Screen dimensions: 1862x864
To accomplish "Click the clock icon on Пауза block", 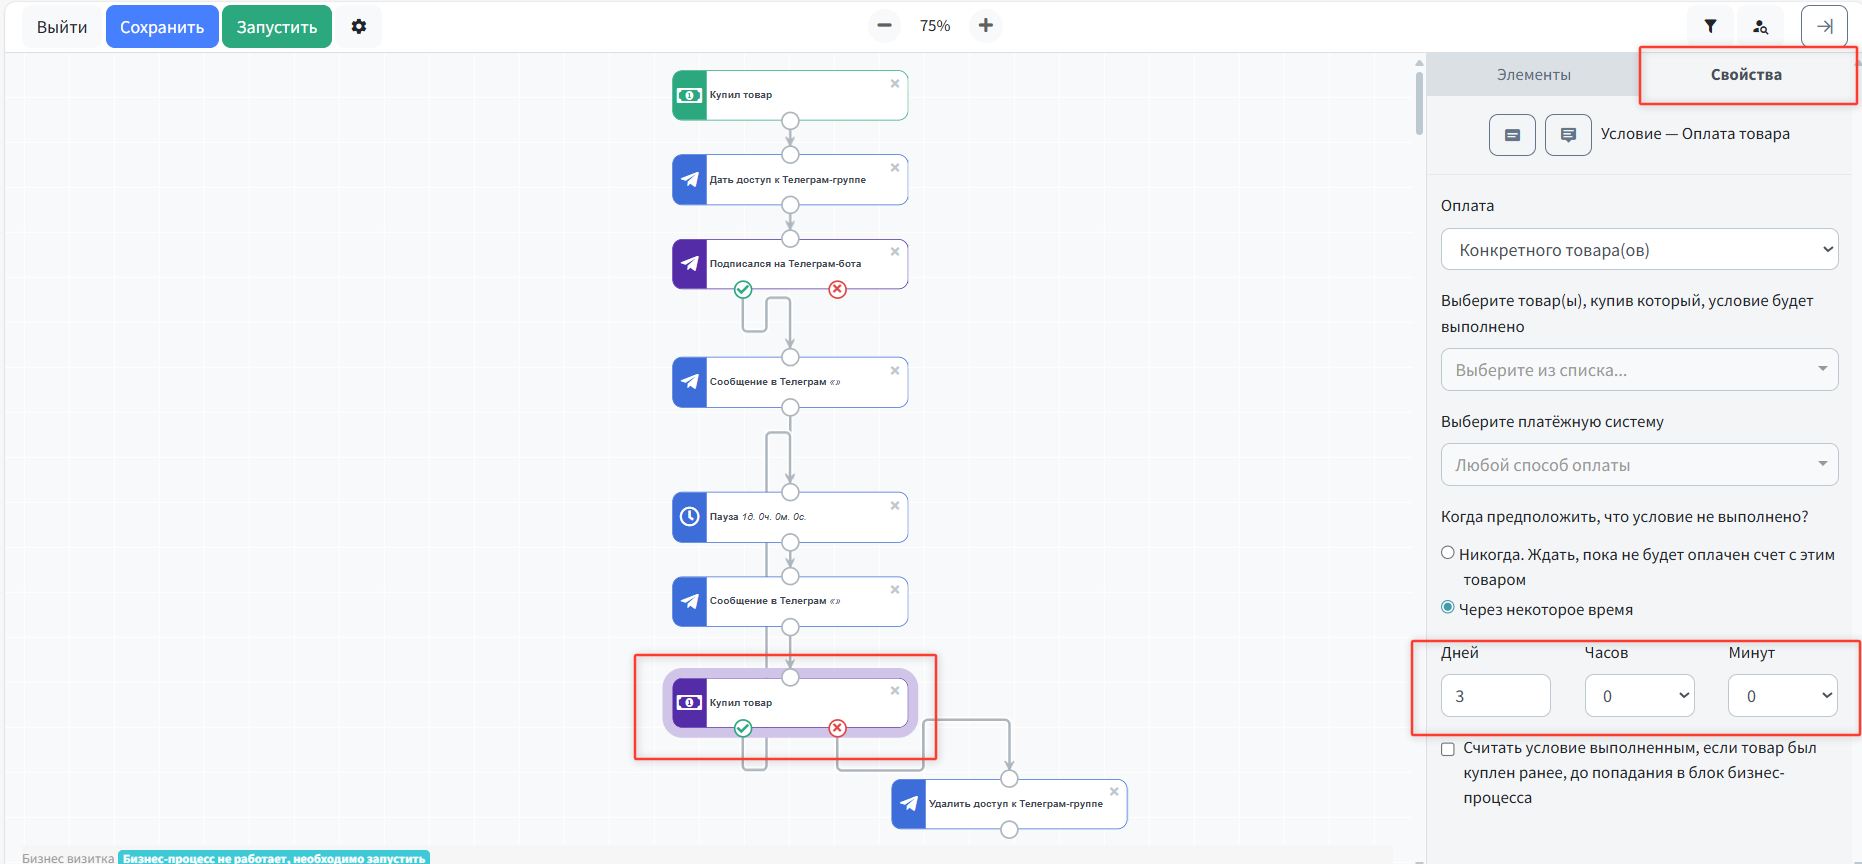I will tap(690, 517).
